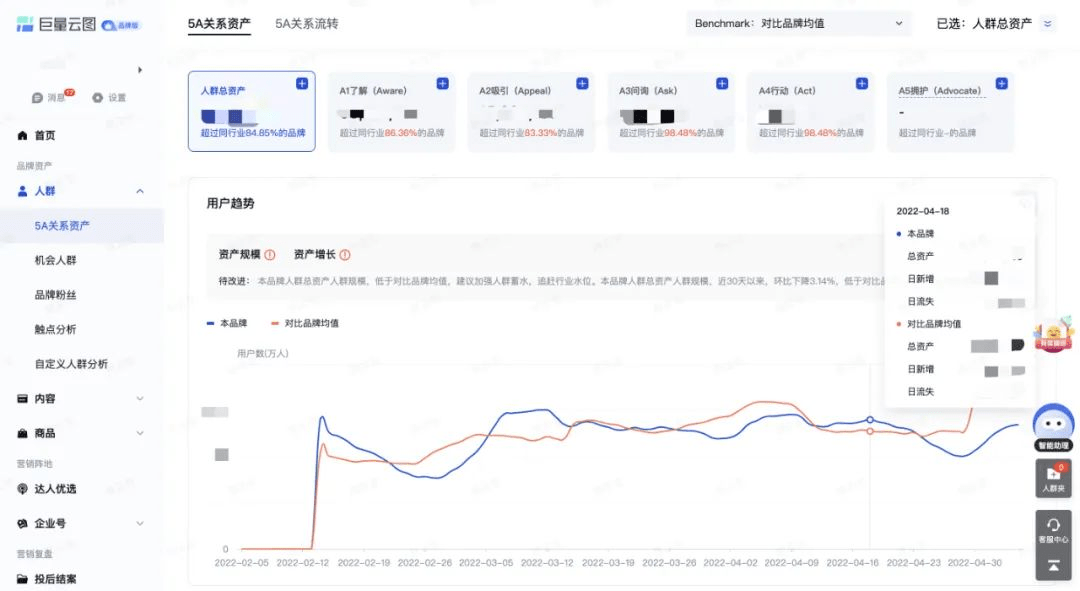This screenshot has width=1080, height=591.
Task: Open the 智能助理 robot assistant
Action: (x=1053, y=428)
